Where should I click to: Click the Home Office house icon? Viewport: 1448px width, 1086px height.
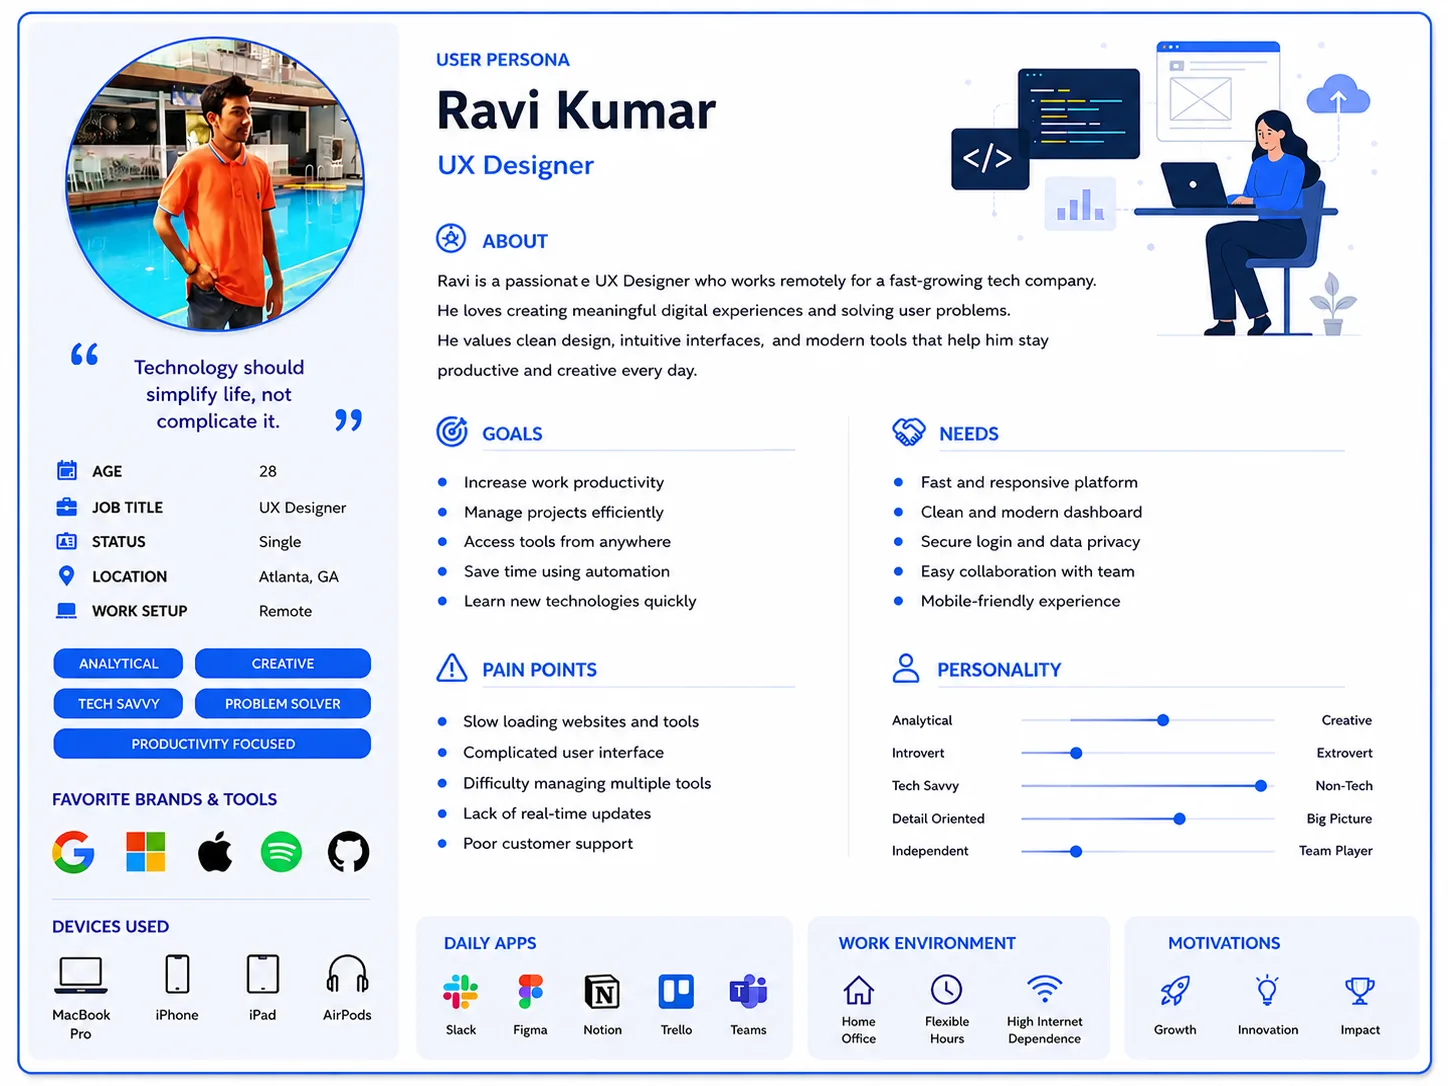859,990
